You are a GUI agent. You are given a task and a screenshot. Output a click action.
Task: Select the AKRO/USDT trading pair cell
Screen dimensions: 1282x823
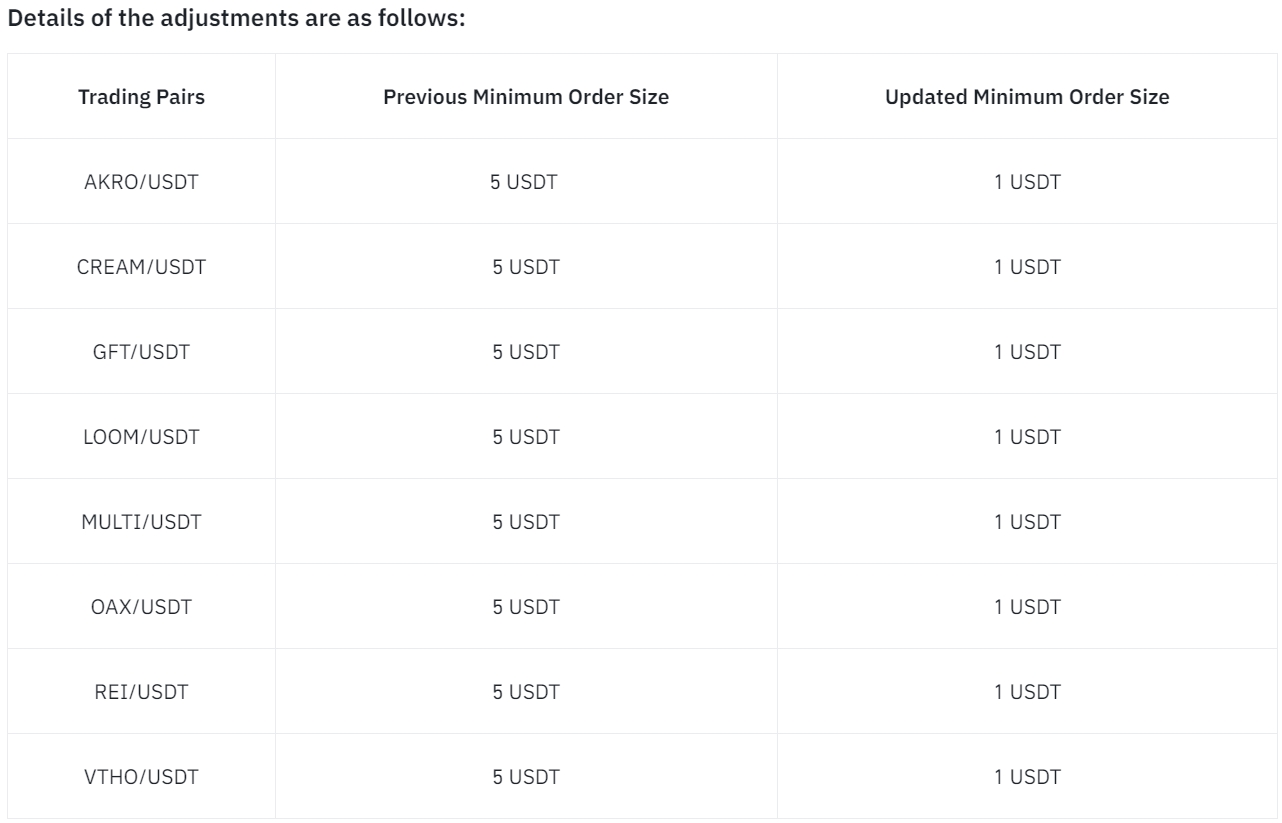pos(141,182)
